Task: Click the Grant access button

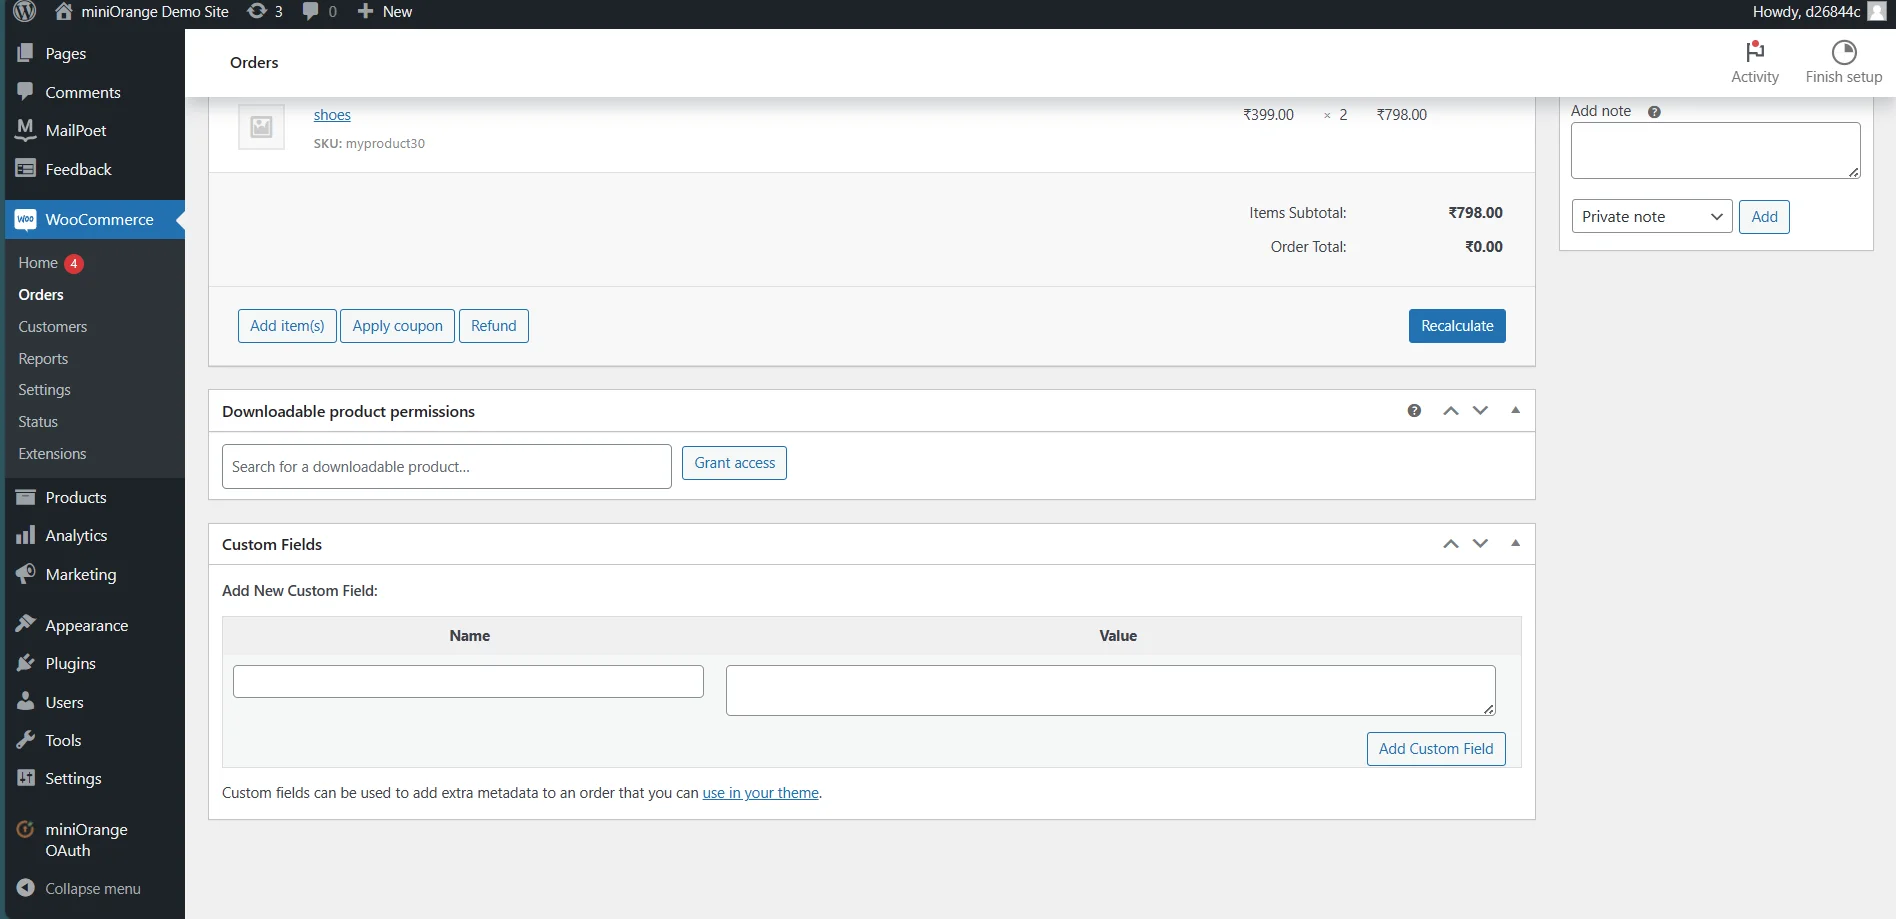Action: pyautogui.click(x=734, y=462)
